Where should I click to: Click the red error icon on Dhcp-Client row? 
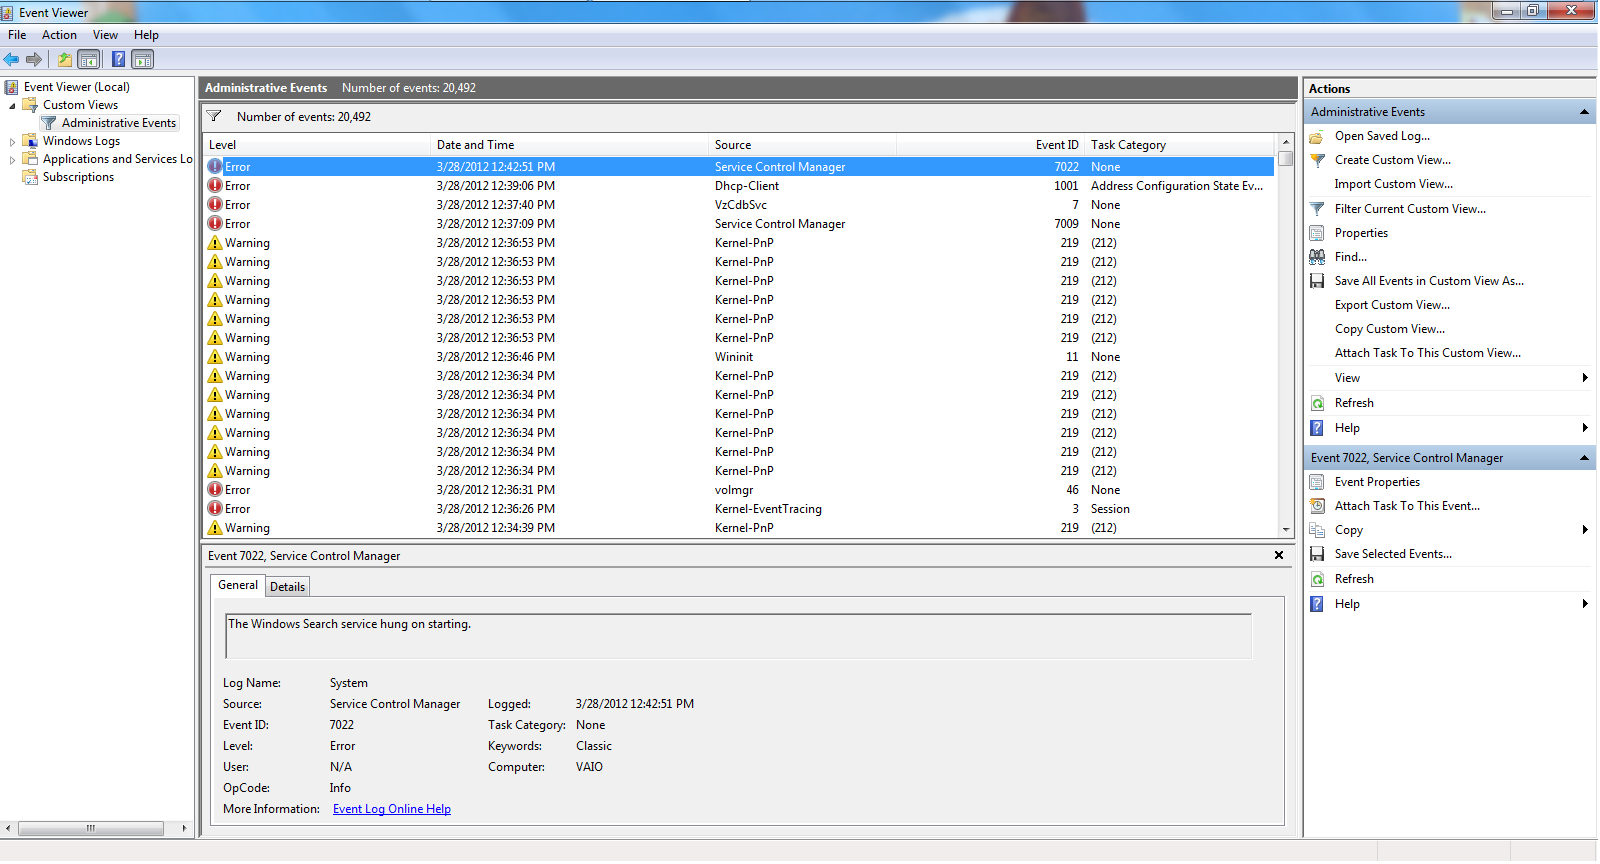(x=215, y=186)
